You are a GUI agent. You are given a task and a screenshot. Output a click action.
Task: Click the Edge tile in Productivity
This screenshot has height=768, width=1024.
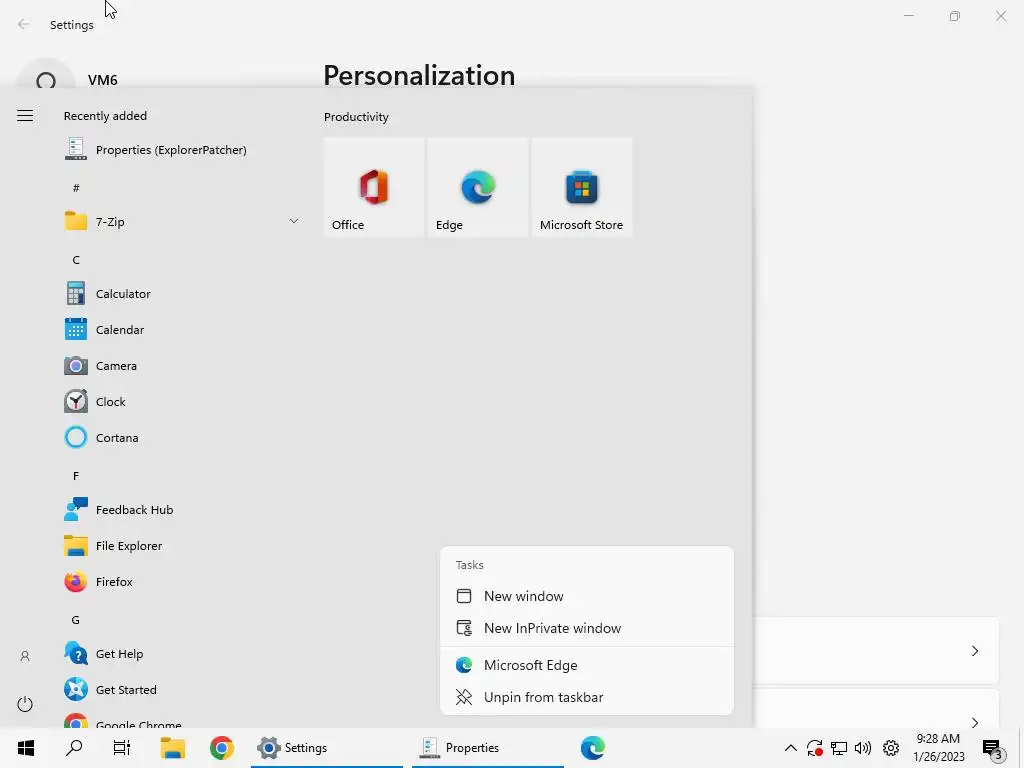click(478, 187)
